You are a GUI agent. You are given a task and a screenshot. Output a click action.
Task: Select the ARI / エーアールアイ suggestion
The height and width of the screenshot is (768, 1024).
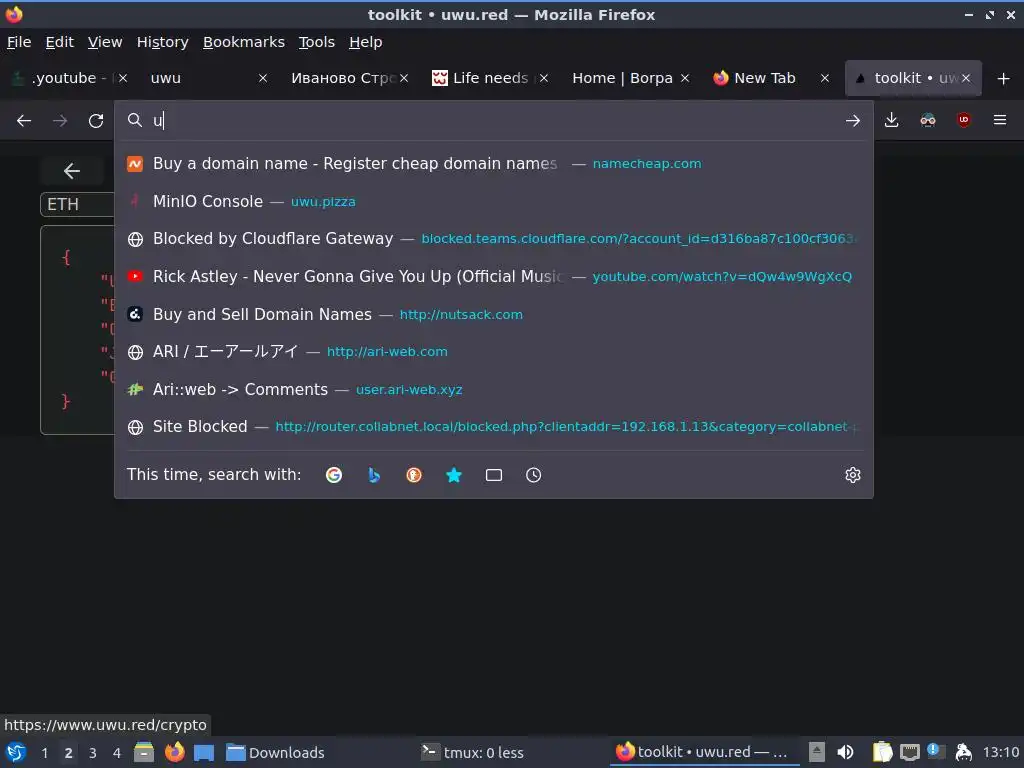[494, 352]
